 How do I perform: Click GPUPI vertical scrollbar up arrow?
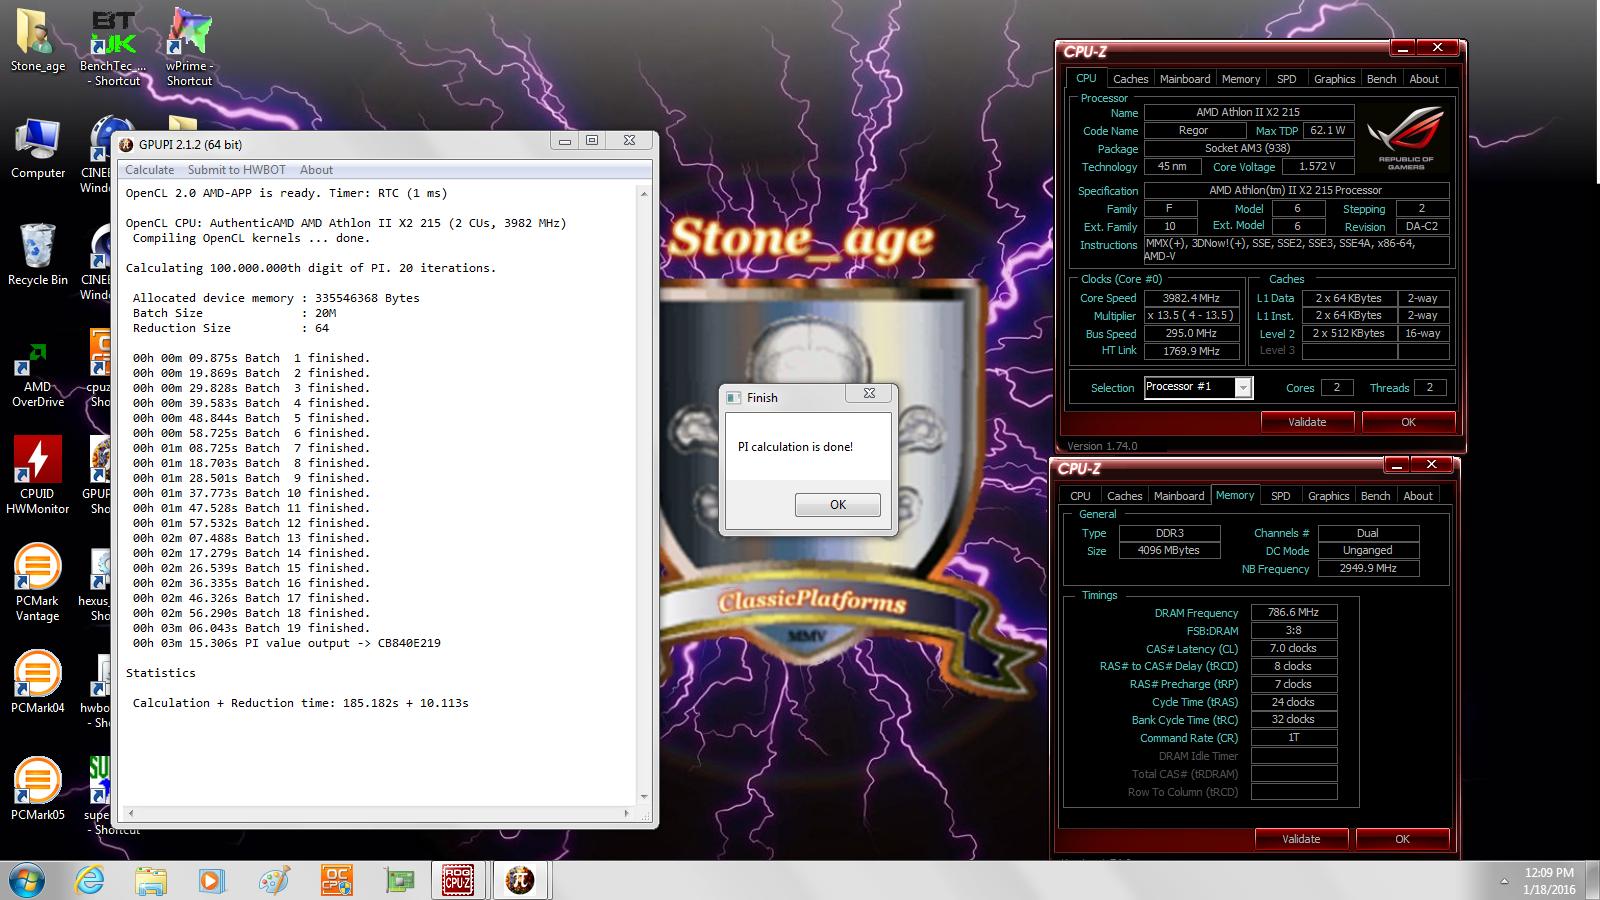(644, 193)
